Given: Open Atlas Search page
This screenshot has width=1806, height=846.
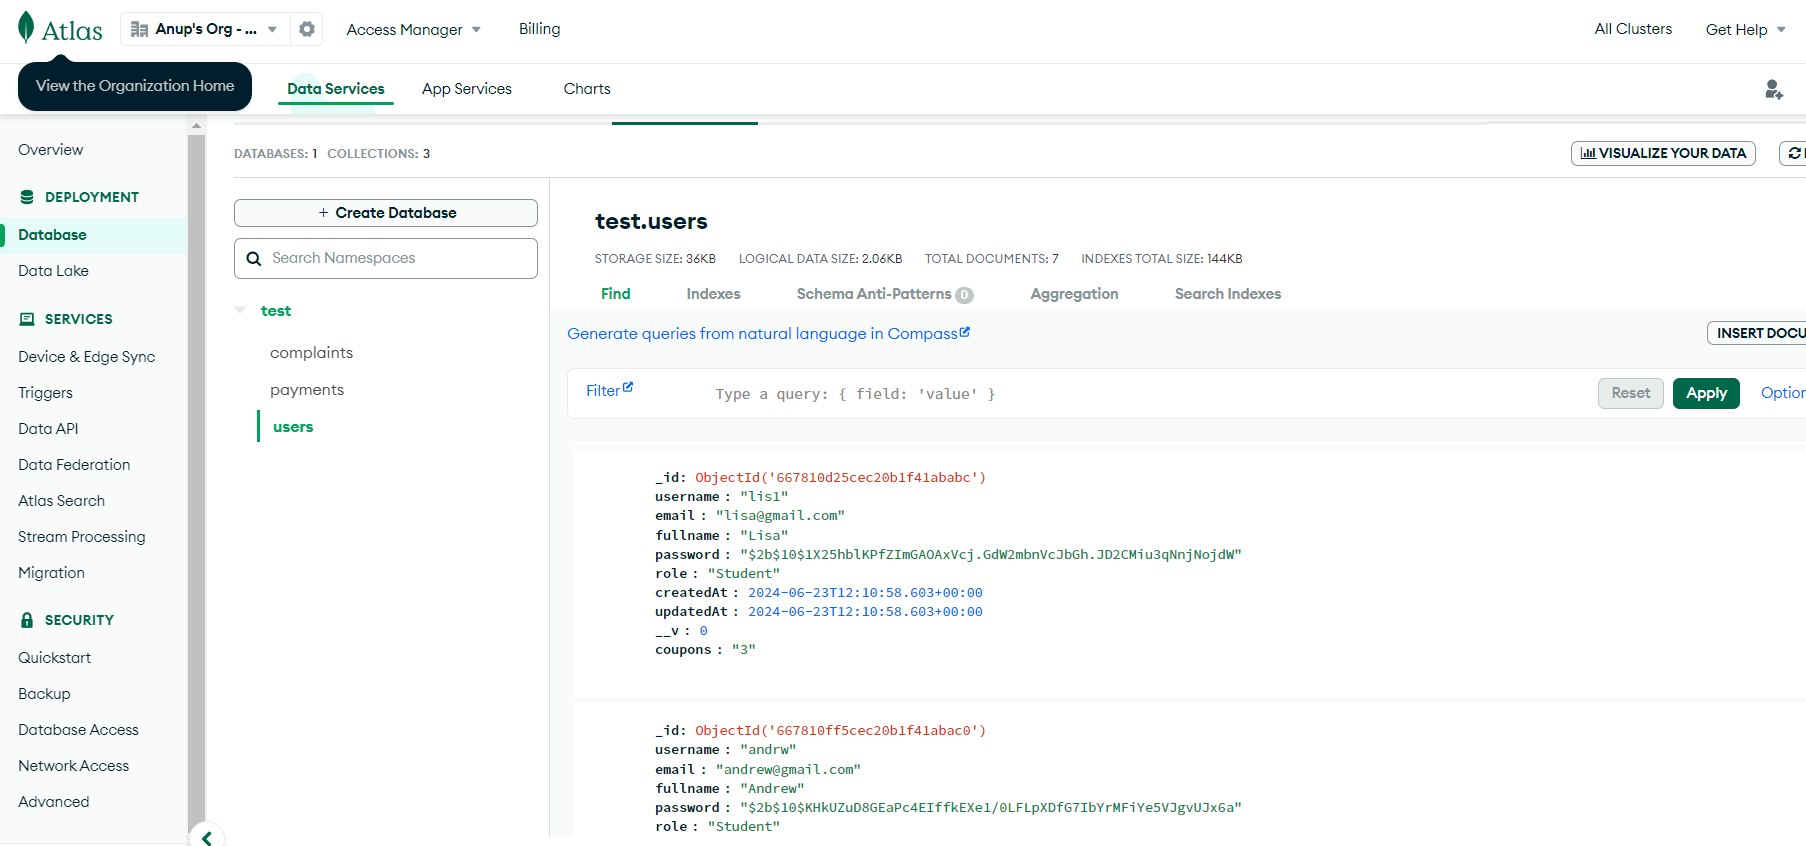Looking at the screenshot, I should click(61, 501).
